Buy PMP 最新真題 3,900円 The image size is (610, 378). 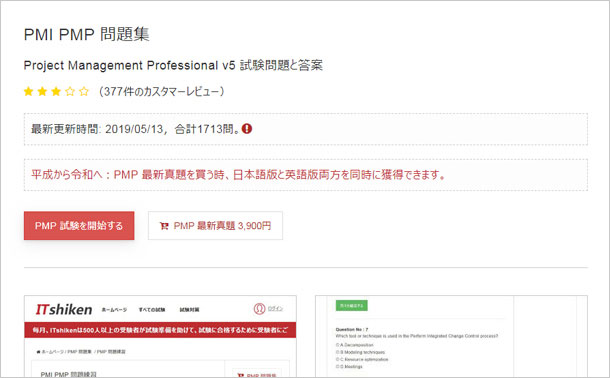coord(215,226)
